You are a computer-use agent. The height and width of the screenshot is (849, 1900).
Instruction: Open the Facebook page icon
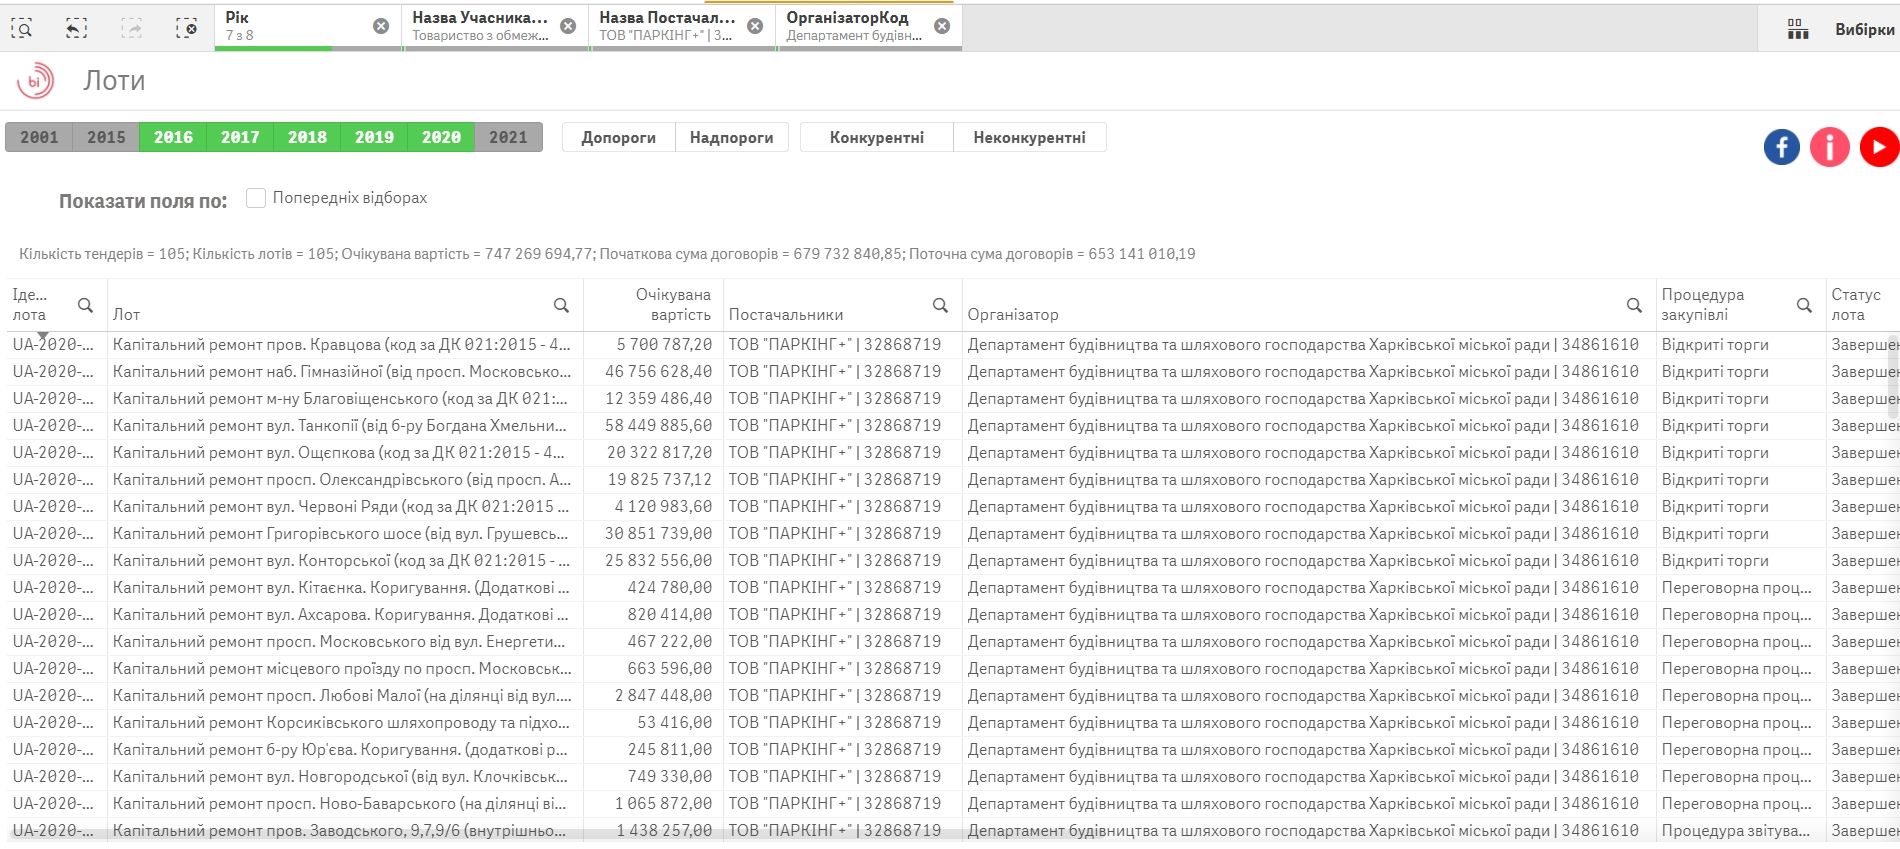click(x=1781, y=147)
